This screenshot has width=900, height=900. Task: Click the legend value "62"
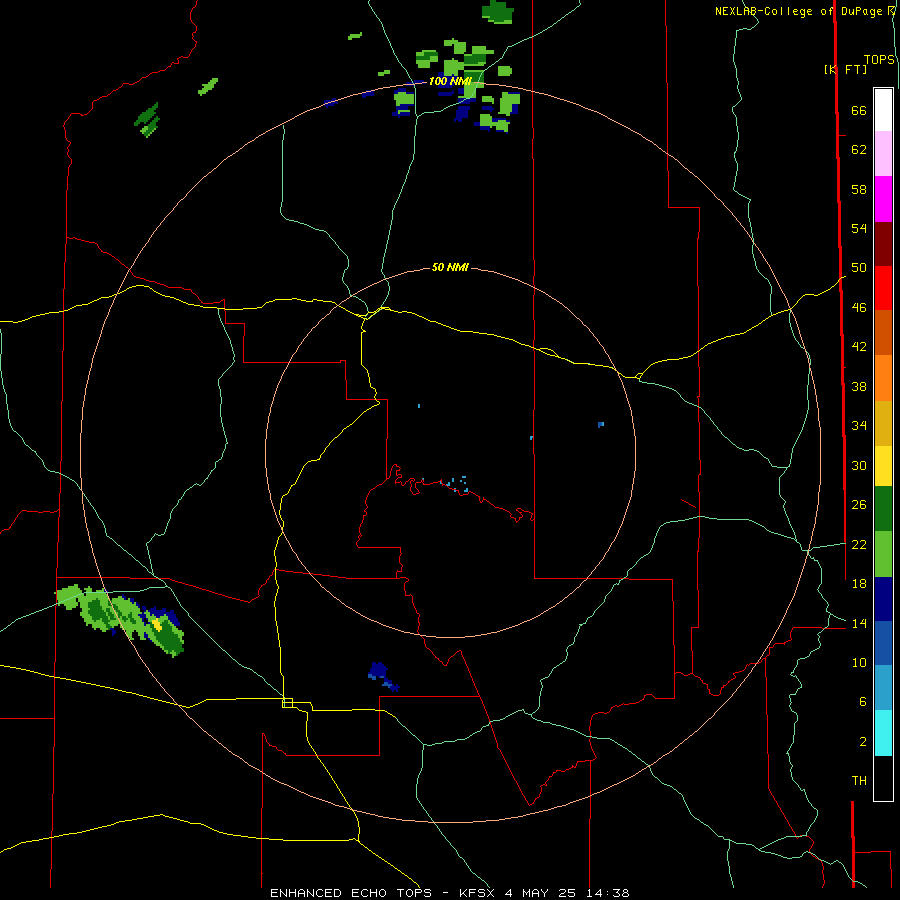(859, 150)
